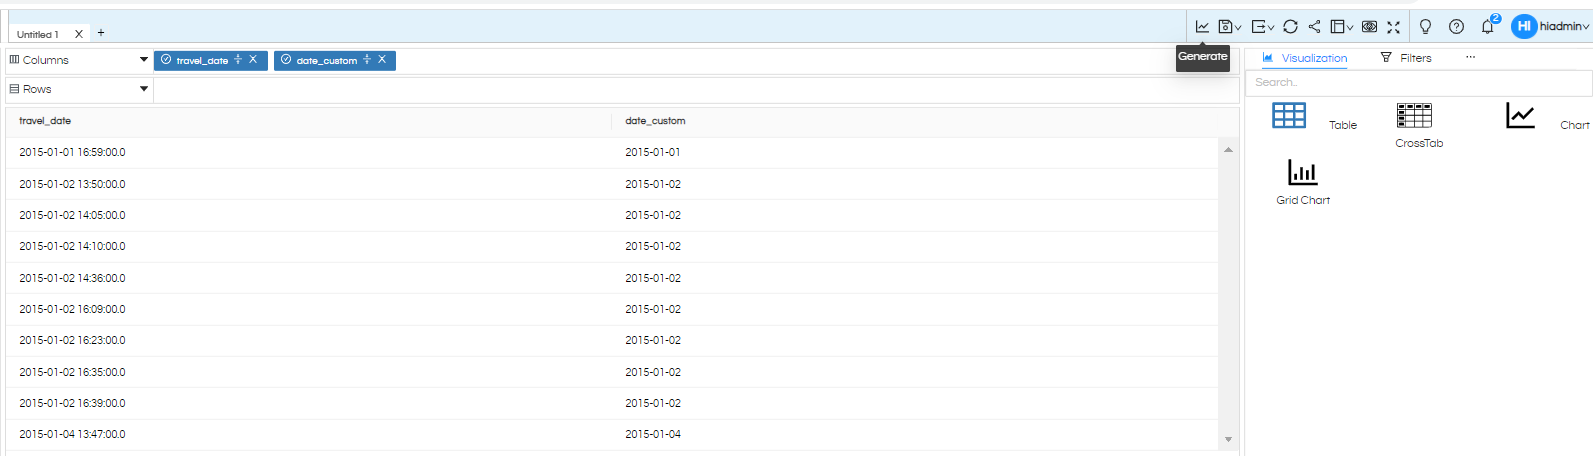Open the hiadmin user menu
This screenshot has height=456, width=1593.
(x=1565, y=27)
